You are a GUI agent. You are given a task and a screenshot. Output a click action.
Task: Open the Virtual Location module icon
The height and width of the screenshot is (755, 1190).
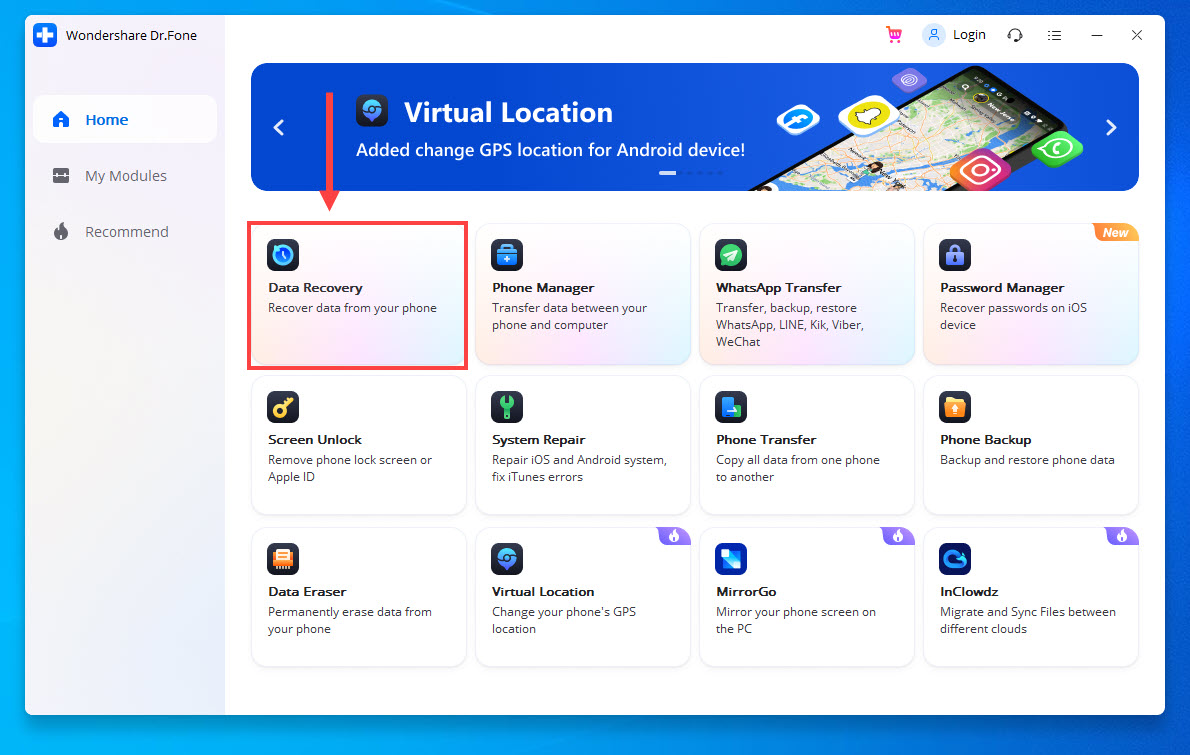coord(507,559)
